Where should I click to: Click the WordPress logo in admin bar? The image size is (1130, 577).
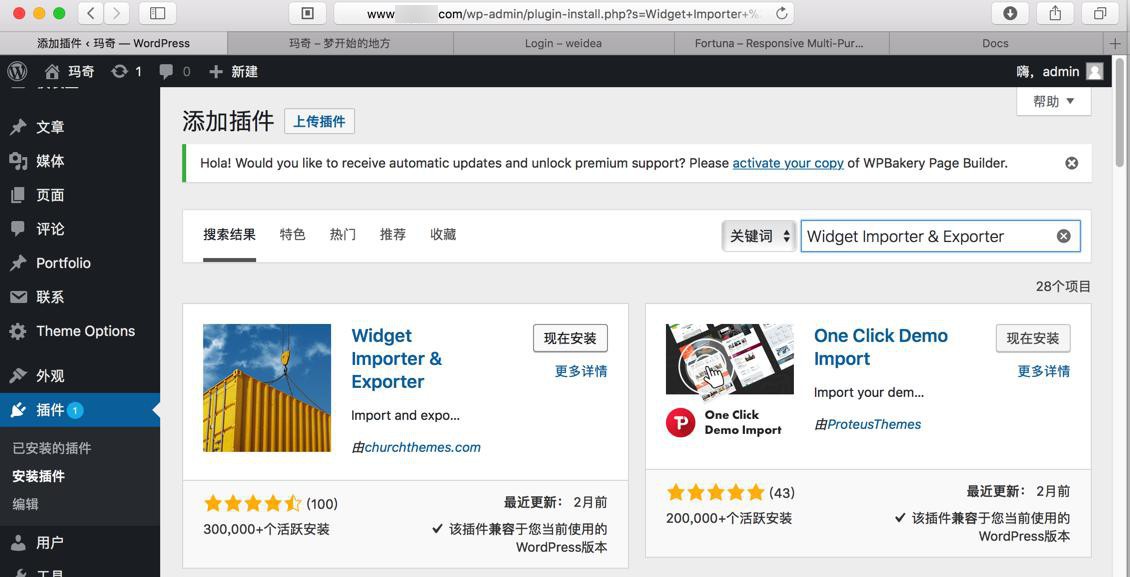click(17, 71)
